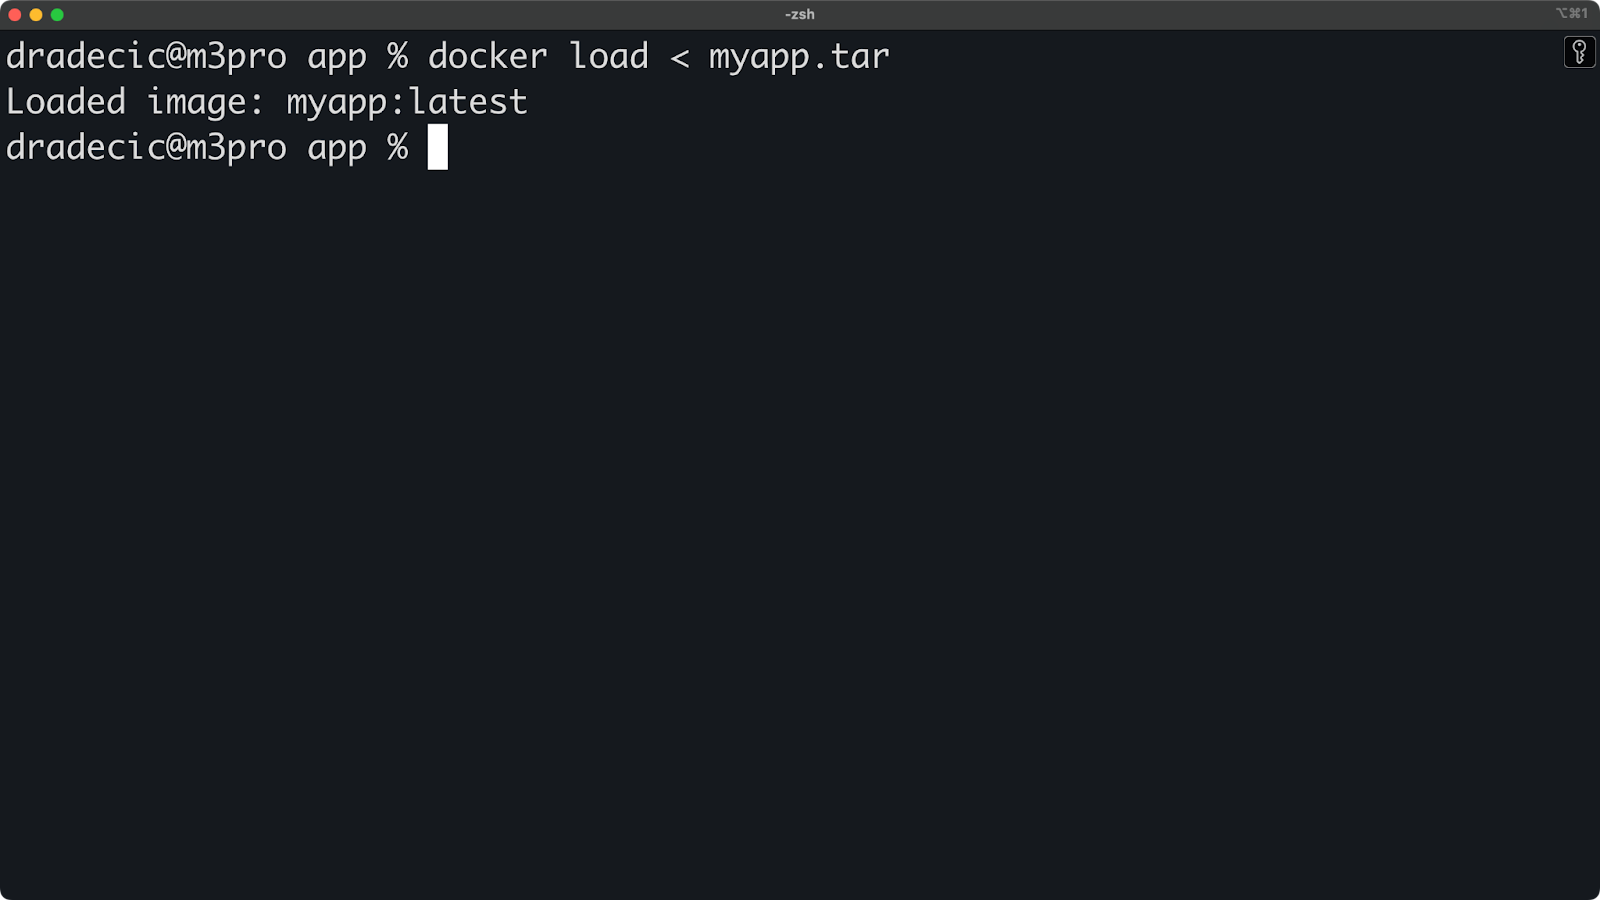Image resolution: width=1600 pixels, height=900 pixels.
Task: Click the white block cursor at the prompt
Action: [438, 147]
